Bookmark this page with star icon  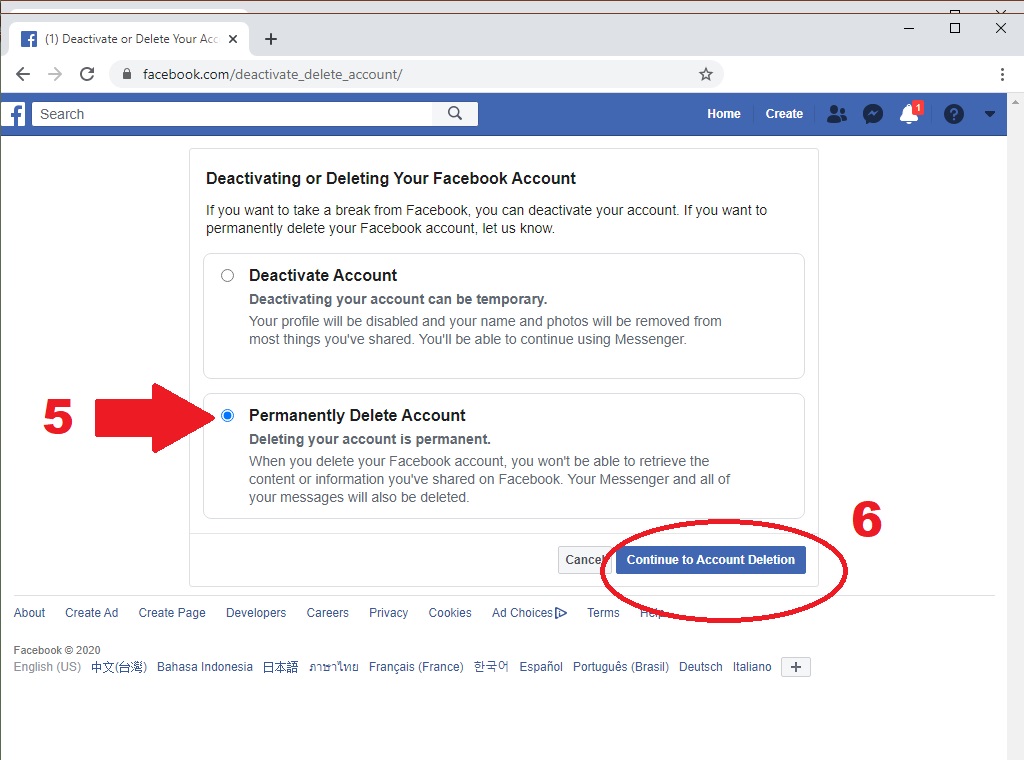coord(706,74)
